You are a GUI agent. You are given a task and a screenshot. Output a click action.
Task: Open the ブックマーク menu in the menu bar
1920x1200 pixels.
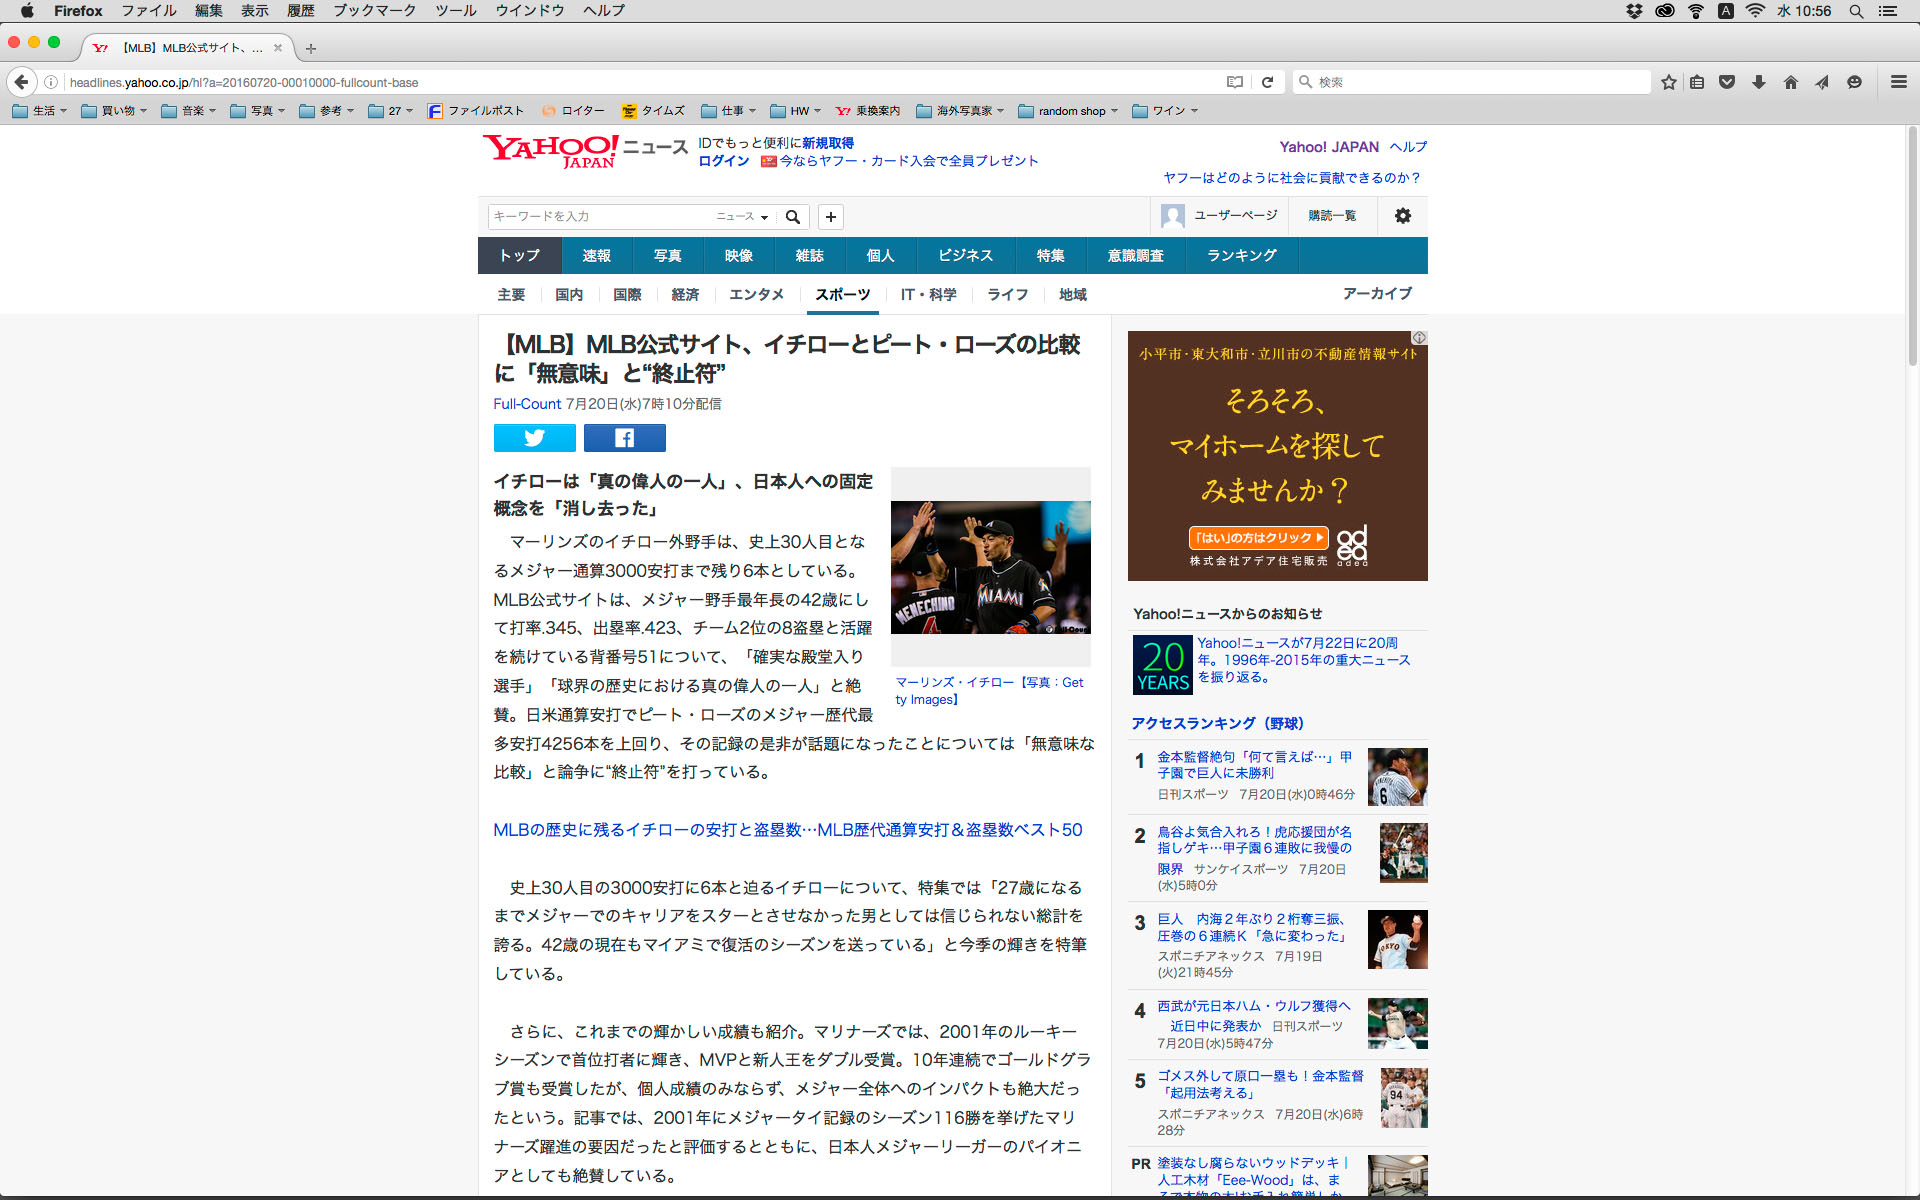pos(374,11)
